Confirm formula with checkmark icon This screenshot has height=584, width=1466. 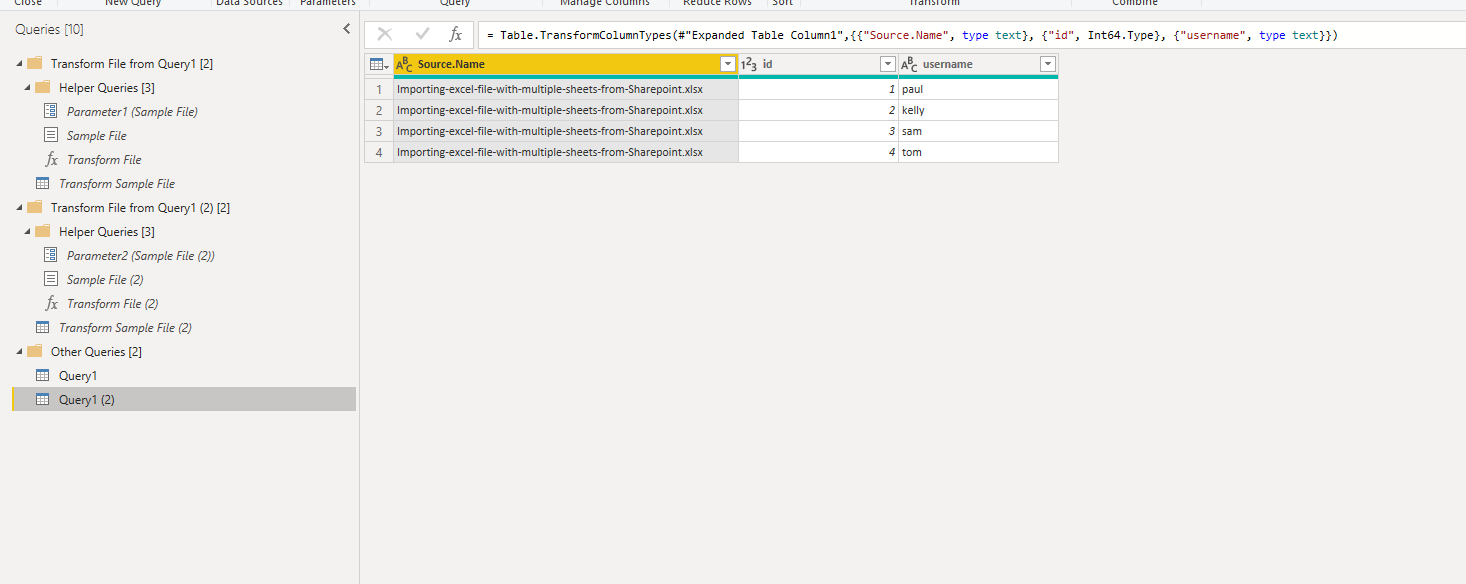click(x=422, y=34)
